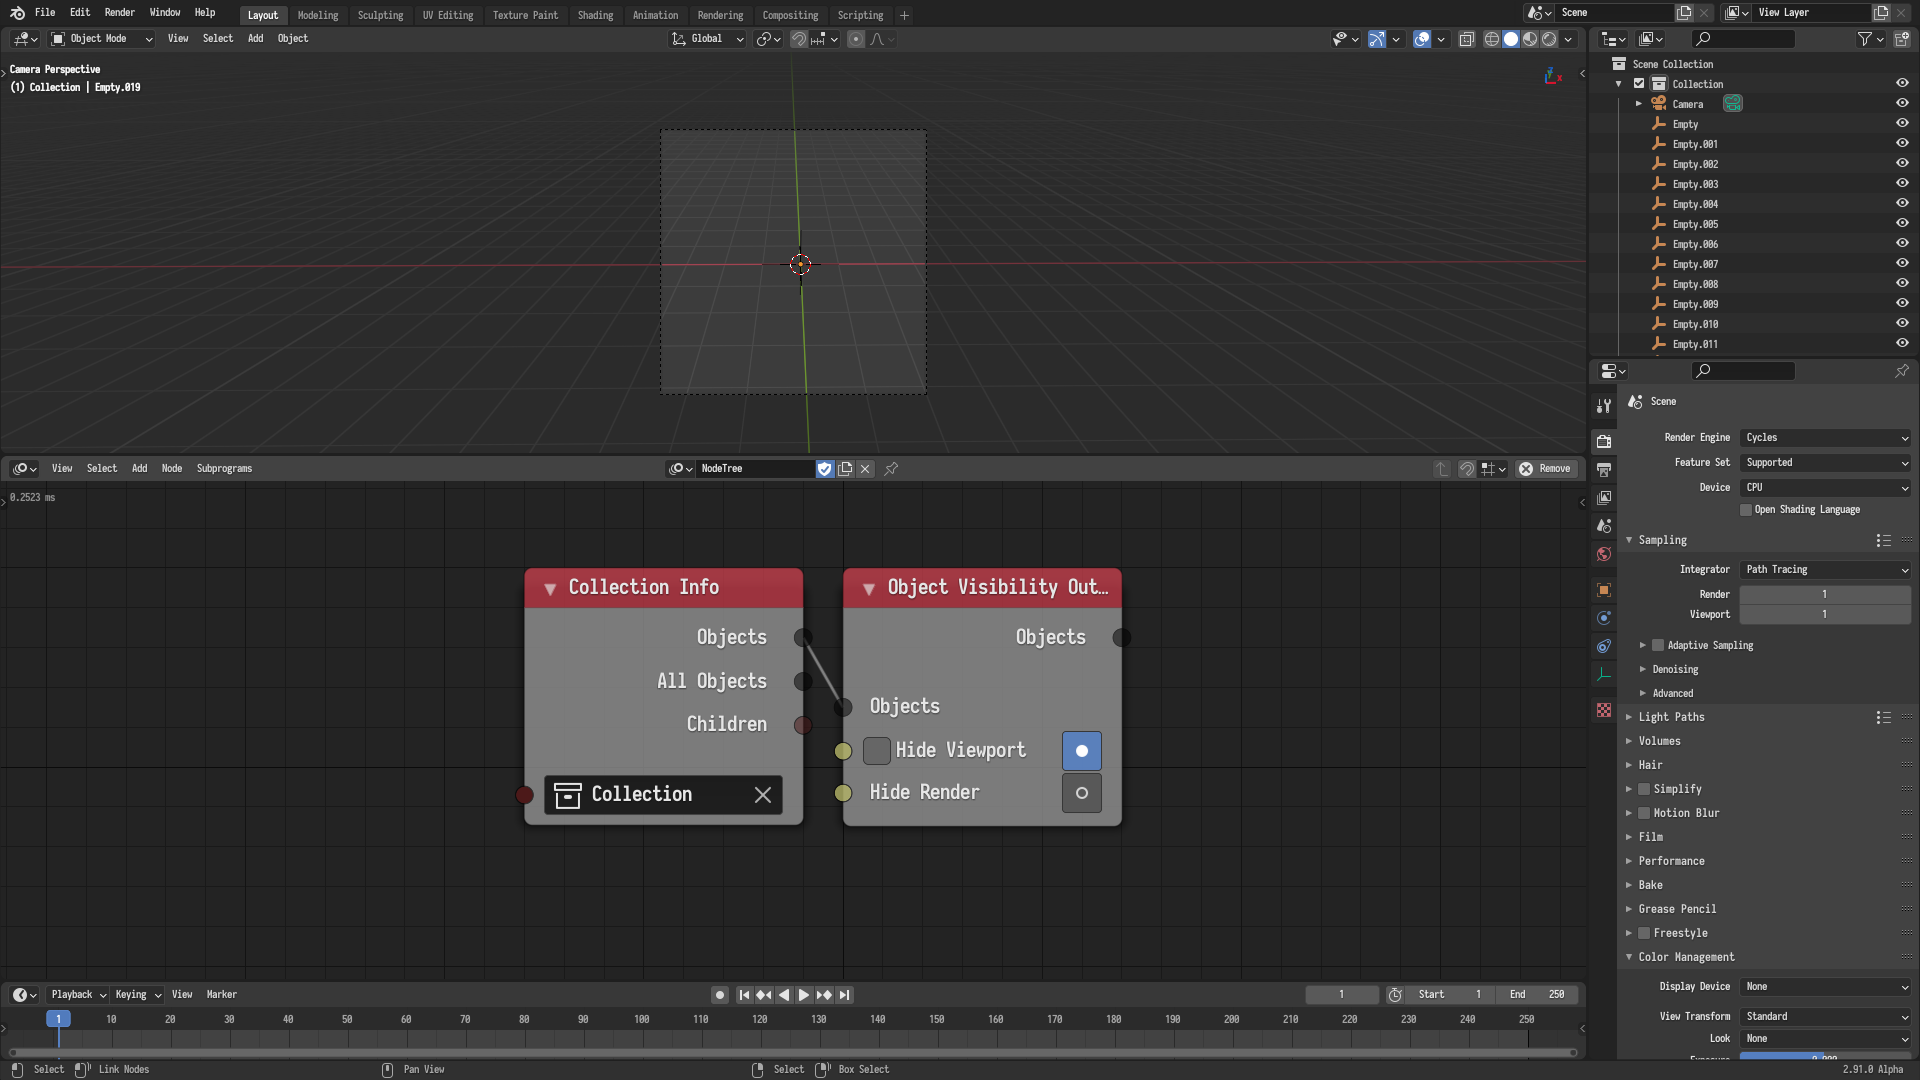This screenshot has width=1920, height=1080.
Task: Open the Render Properties tab
Action: 1604,440
